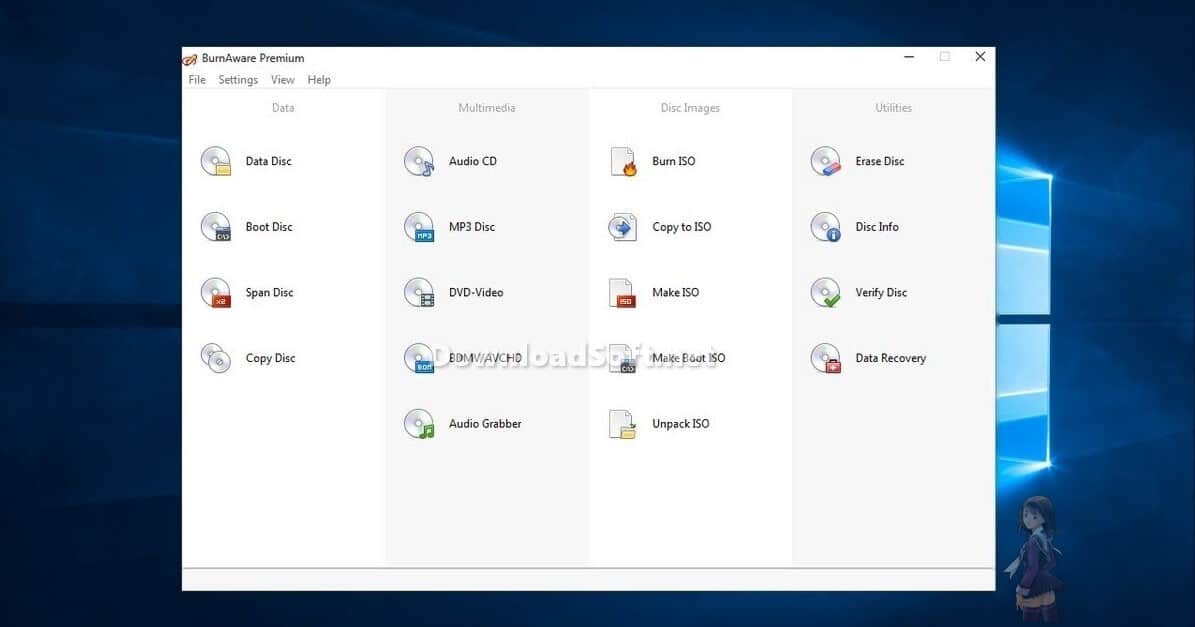Choose the Copy Disc label
Image resolution: width=1195 pixels, height=627 pixels.
[271, 358]
